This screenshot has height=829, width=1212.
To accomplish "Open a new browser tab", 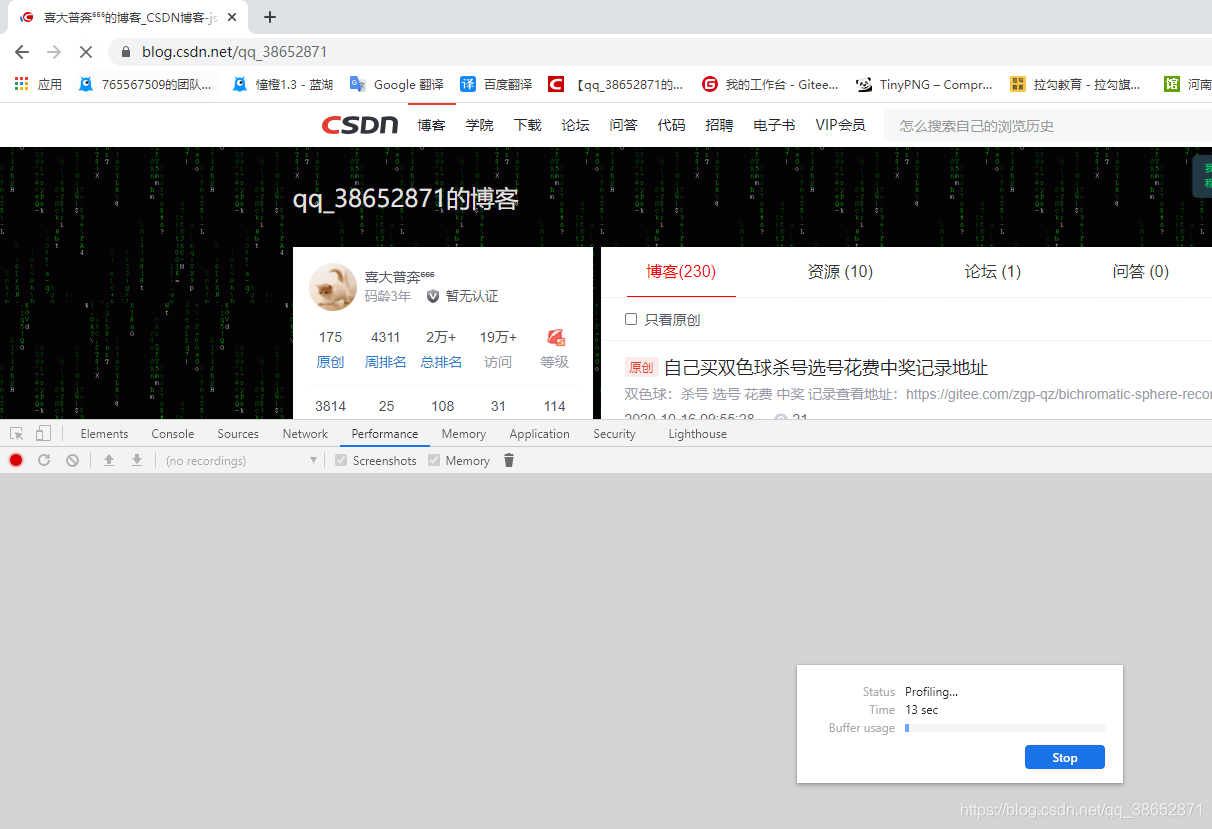I will pyautogui.click(x=270, y=17).
